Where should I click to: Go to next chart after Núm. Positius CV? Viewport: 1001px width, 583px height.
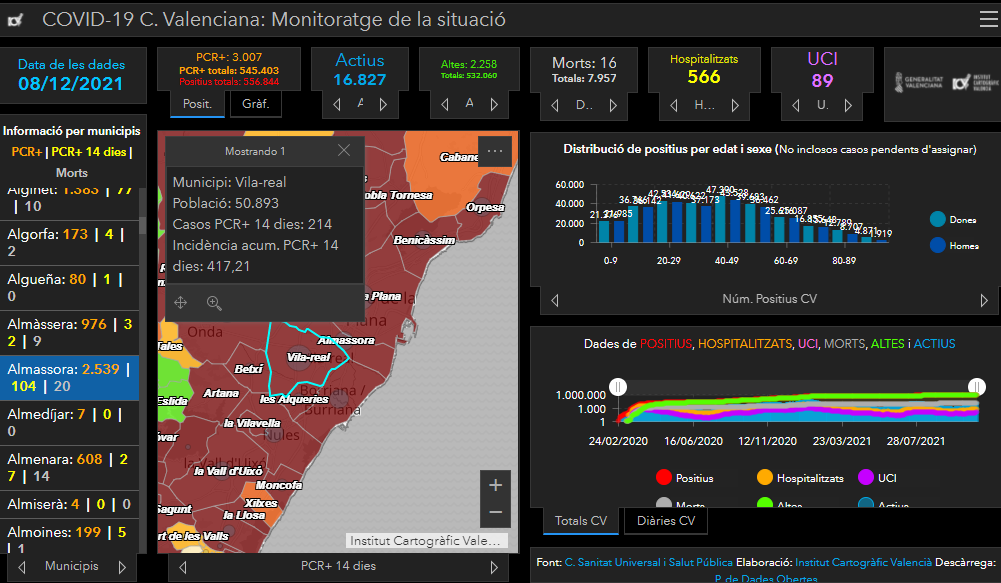(x=984, y=300)
